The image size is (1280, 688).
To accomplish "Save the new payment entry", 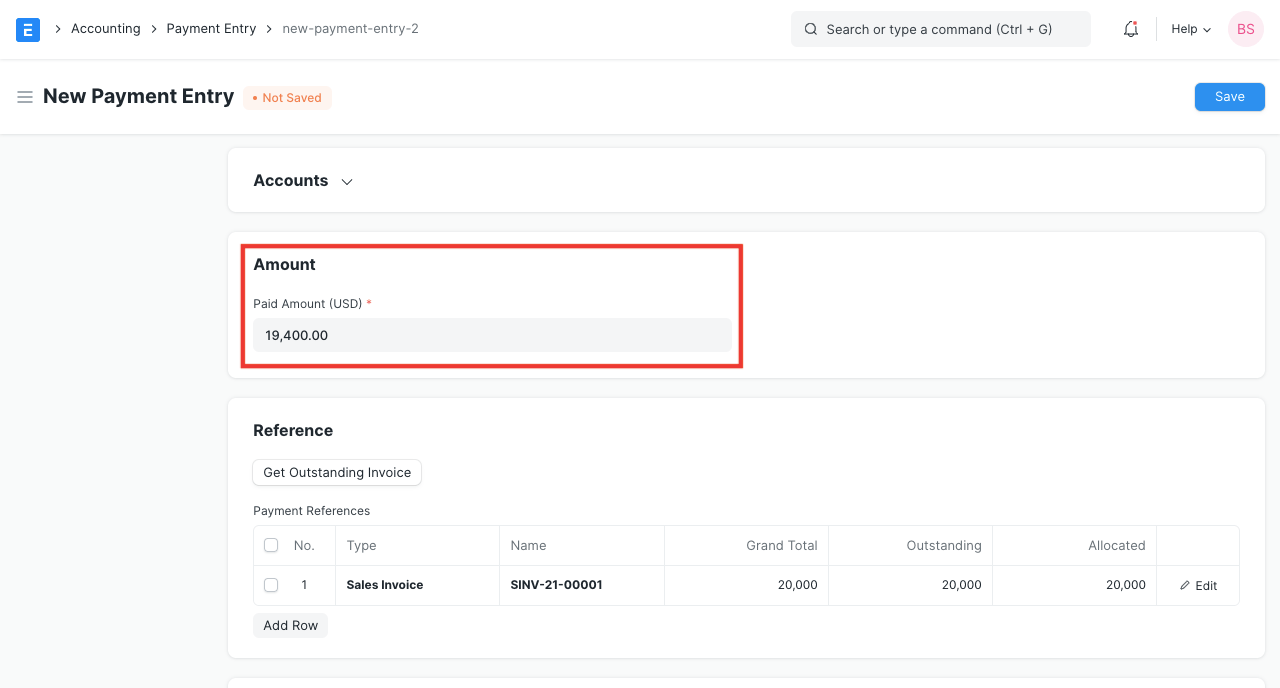I will click(1229, 96).
